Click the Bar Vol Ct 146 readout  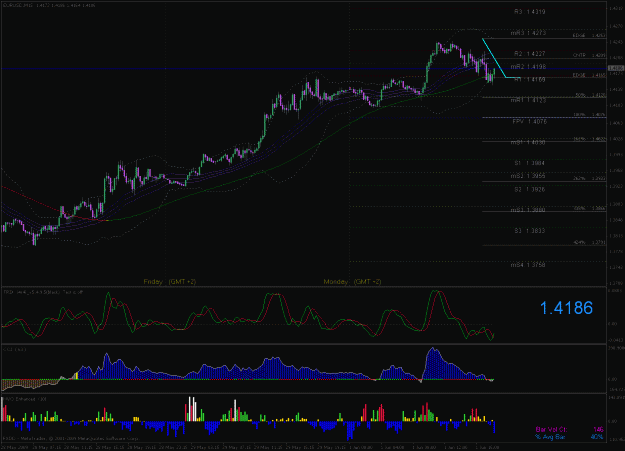tap(570, 429)
